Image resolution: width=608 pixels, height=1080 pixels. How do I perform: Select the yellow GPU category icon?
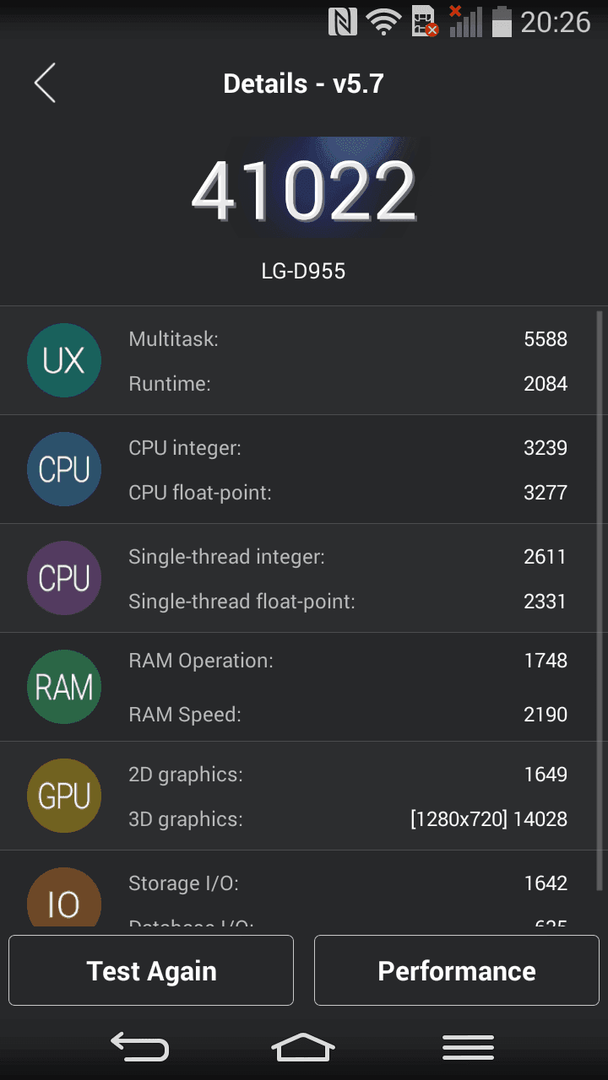click(64, 796)
